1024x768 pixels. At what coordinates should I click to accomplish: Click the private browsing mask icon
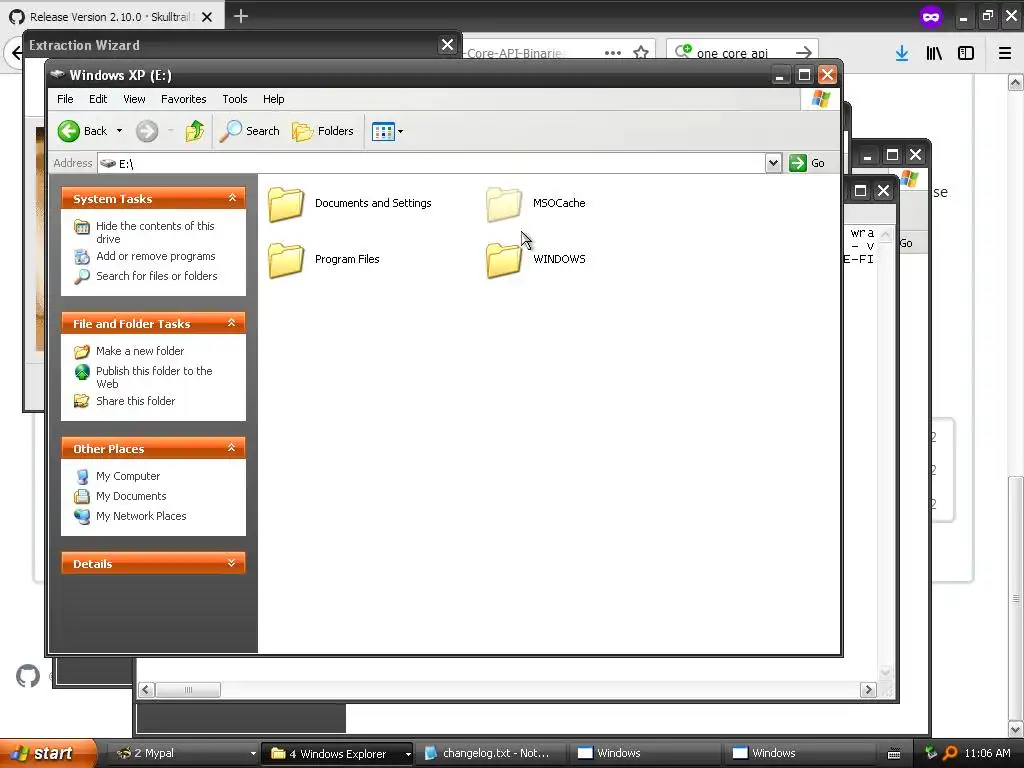click(x=931, y=17)
